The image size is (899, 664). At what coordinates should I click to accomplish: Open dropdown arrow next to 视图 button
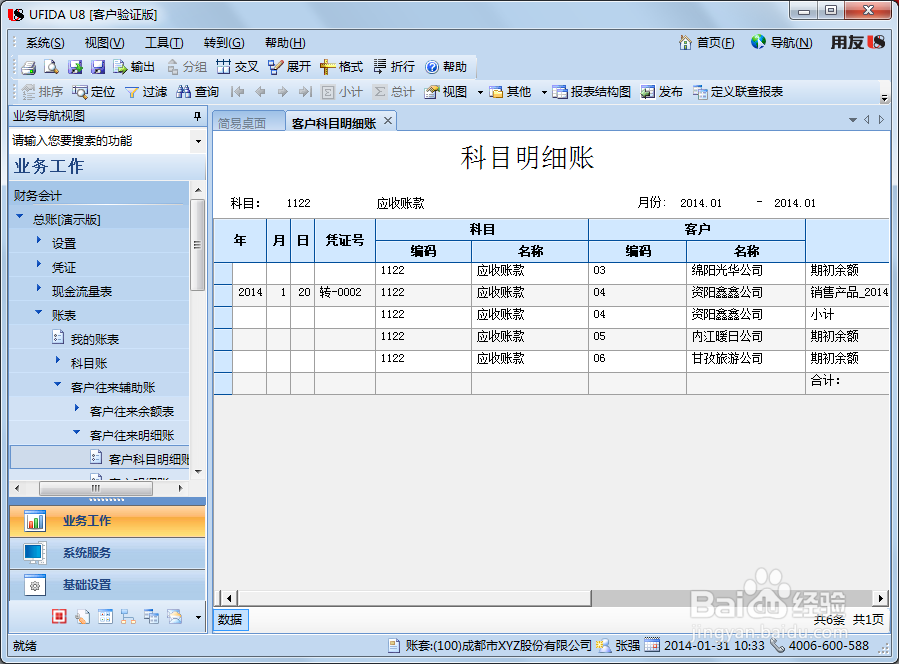[x=480, y=92]
